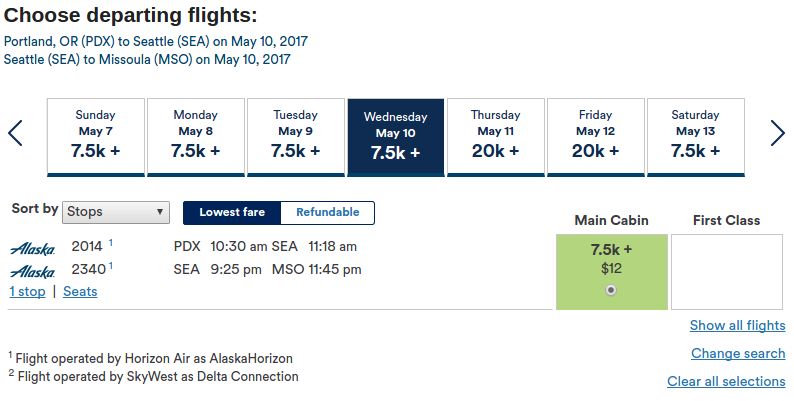
Task: Click the Alaska logo for flight 2014
Action: [32, 247]
